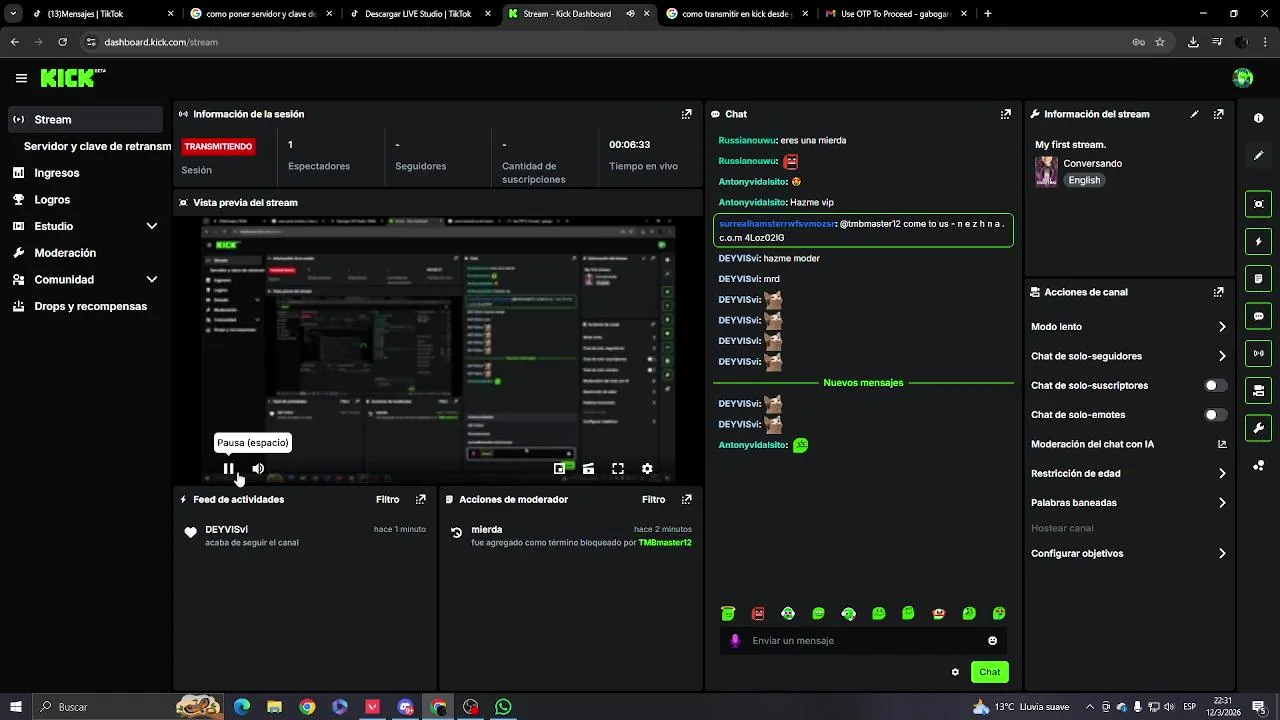Click the Buscar taskbar search box

pyautogui.click(x=130, y=707)
